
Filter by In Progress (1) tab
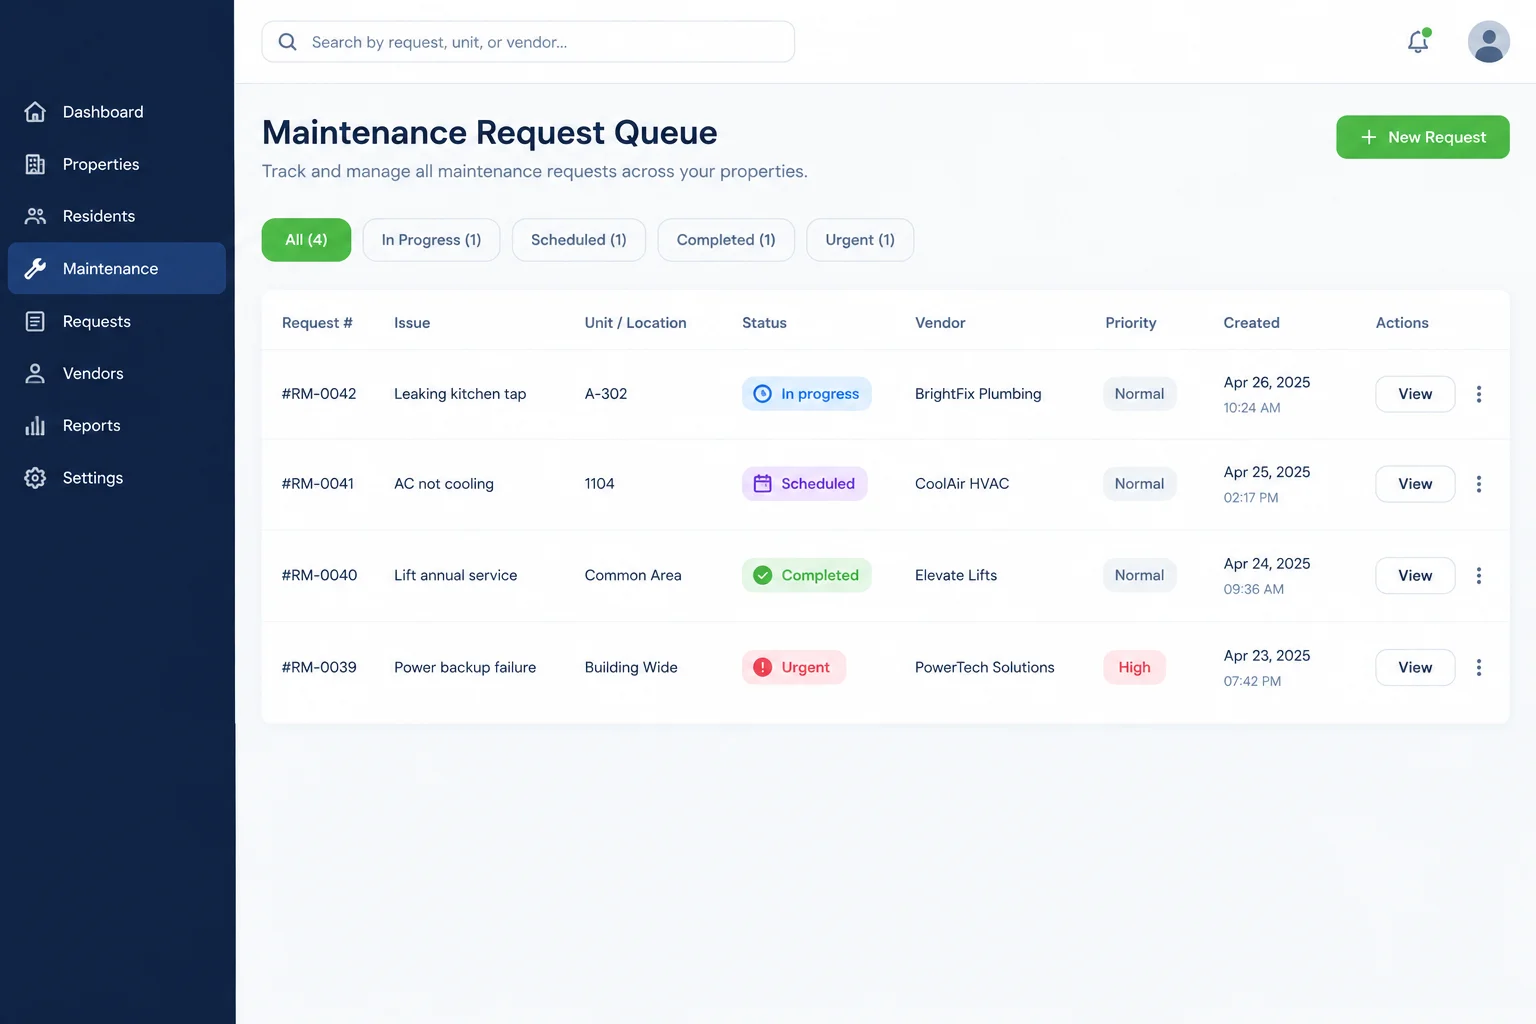tap(431, 240)
